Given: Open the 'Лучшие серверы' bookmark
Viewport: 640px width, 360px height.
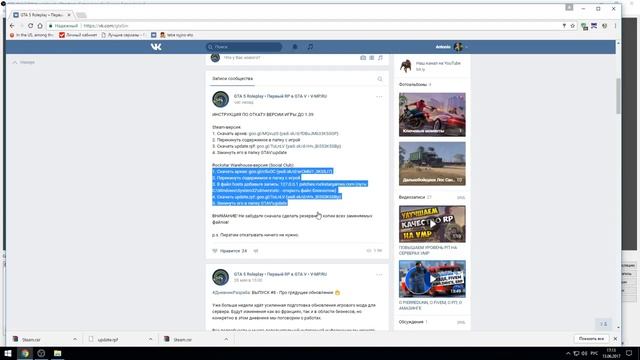Looking at the screenshot, I should click(x=123, y=35).
